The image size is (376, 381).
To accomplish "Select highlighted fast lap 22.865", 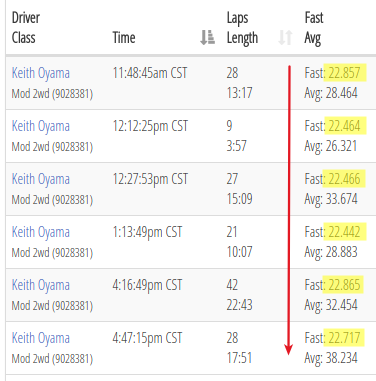I will (343, 285).
